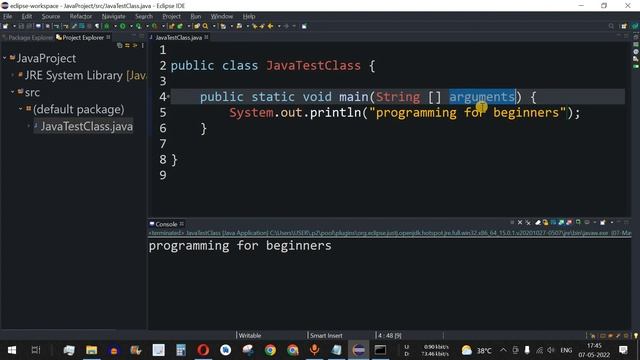
Task: Click the line 4 folding marker in gutter
Action: click(x=169, y=97)
